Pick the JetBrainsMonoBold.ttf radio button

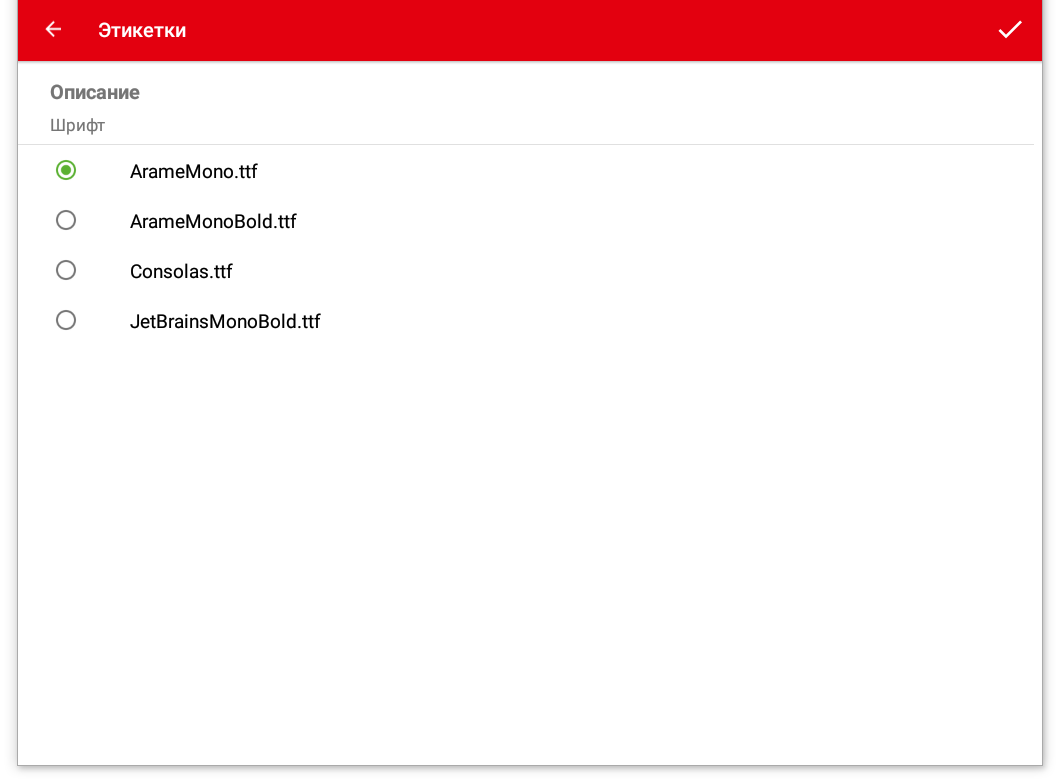coord(66,321)
